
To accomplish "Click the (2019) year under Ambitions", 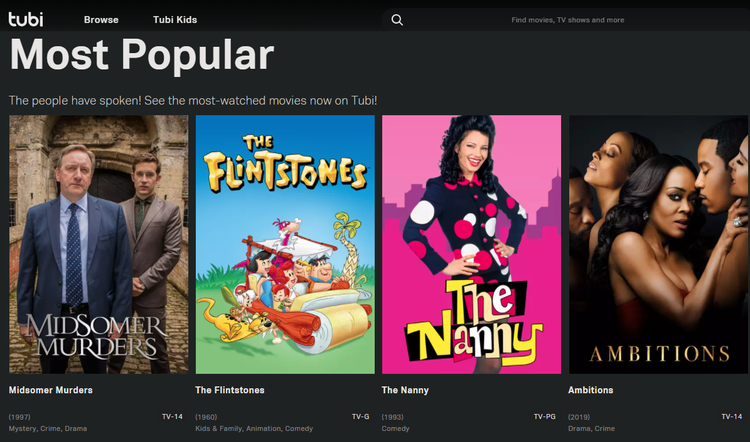I will coord(579,417).
